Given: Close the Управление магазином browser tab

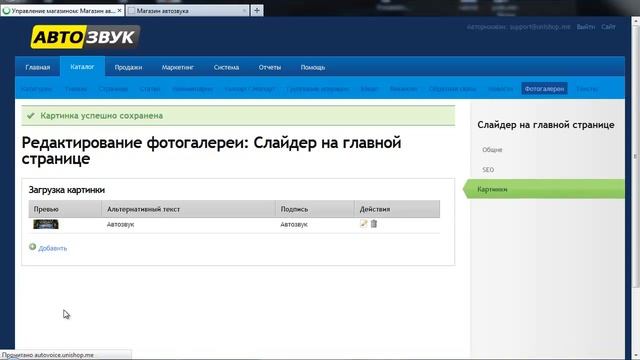Looking at the screenshot, I should tap(120, 11).
